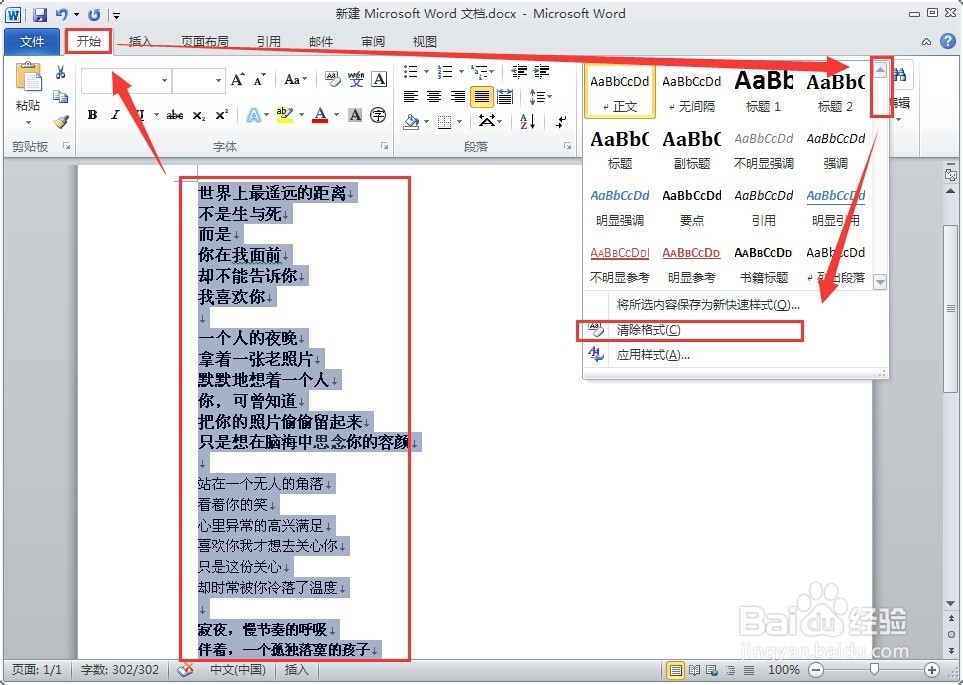Toggle bold formatting
963x685 pixels.
tap(93, 115)
